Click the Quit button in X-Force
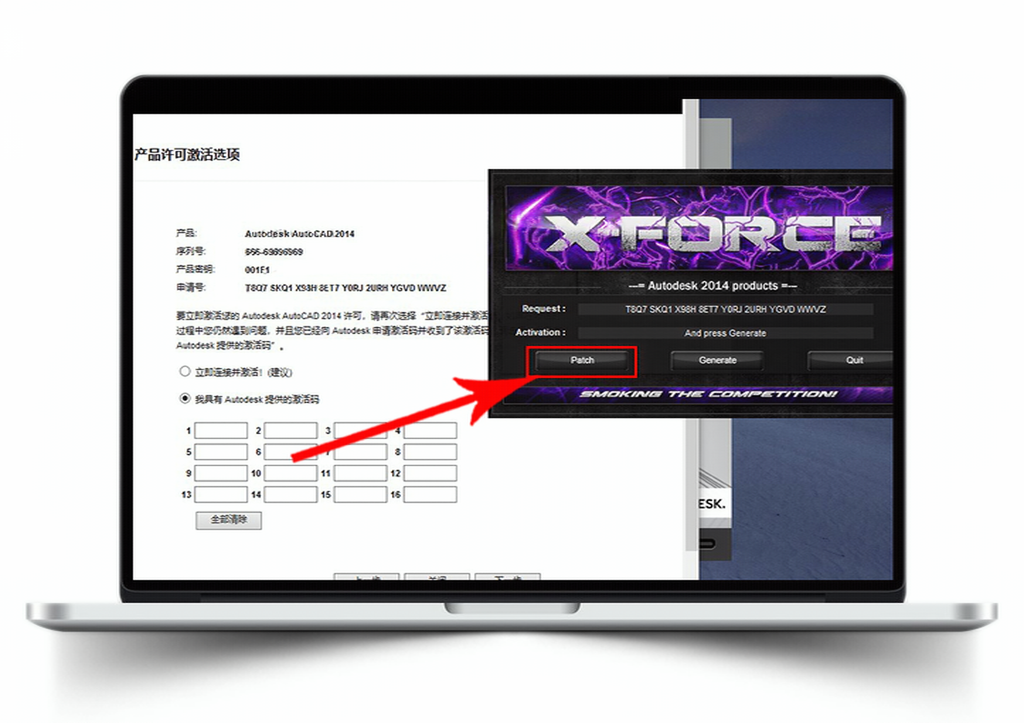The image size is (1024, 723). pos(851,361)
